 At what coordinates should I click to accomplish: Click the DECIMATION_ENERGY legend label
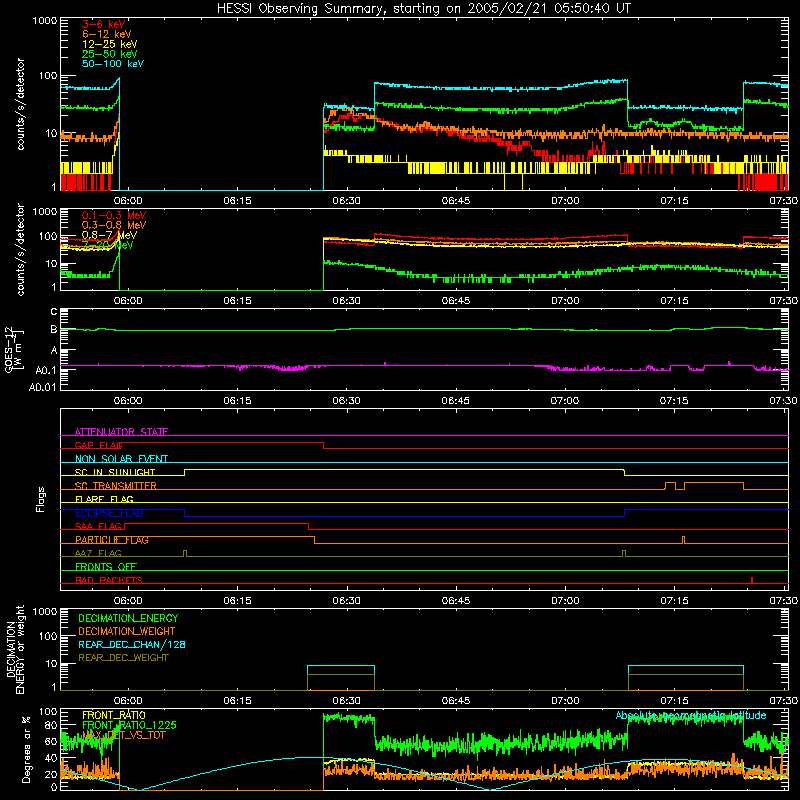[x=128, y=618]
